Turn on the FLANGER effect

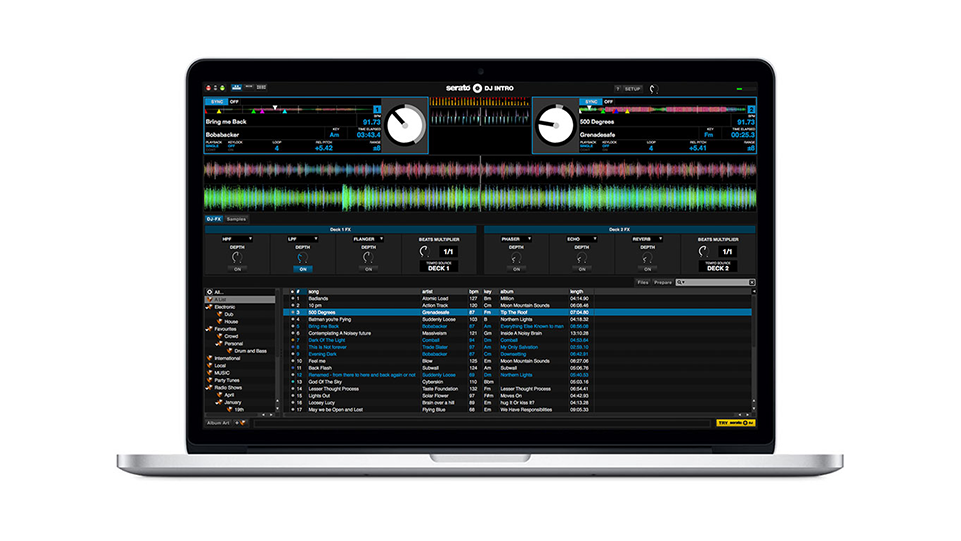368,269
